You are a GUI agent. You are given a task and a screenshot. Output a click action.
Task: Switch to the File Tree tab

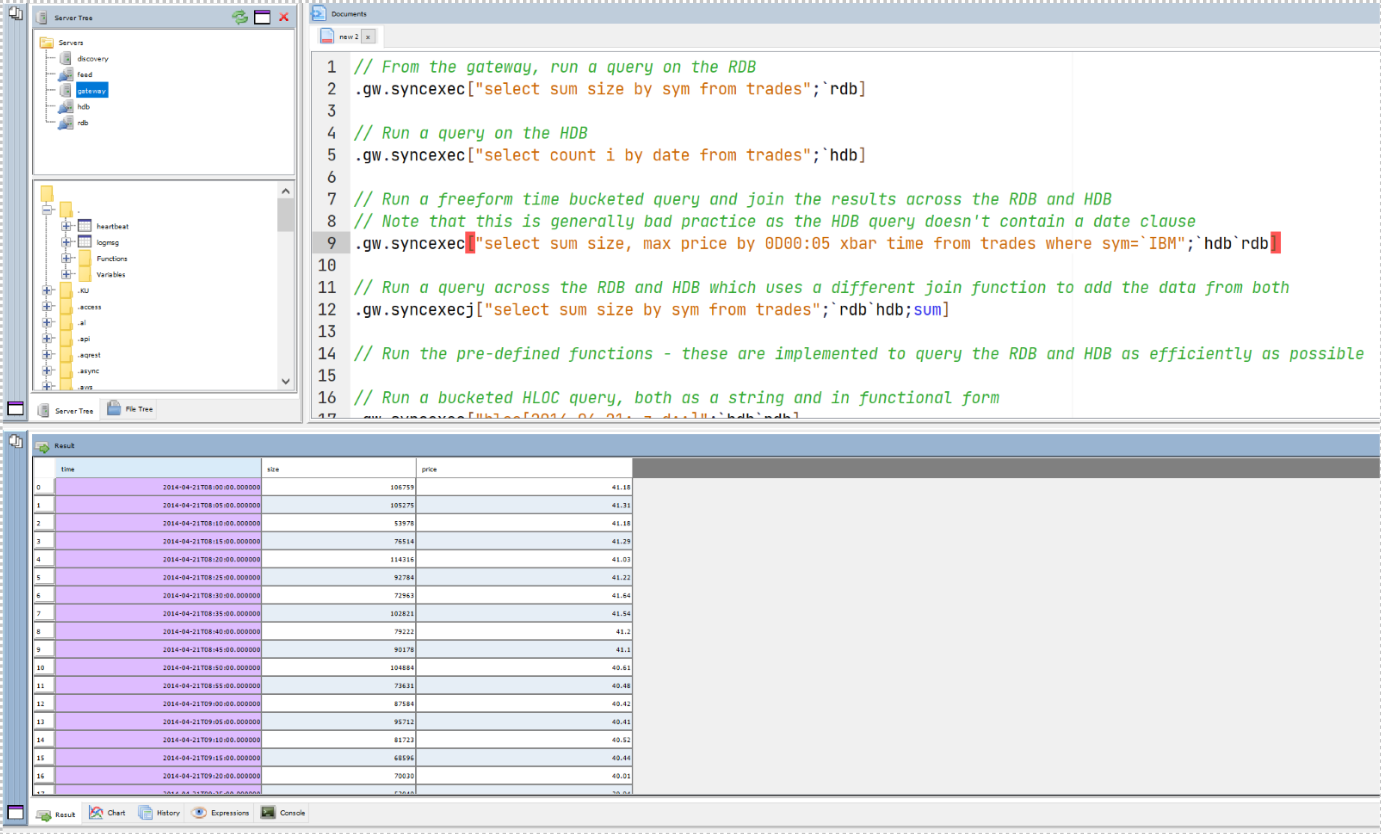point(130,409)
